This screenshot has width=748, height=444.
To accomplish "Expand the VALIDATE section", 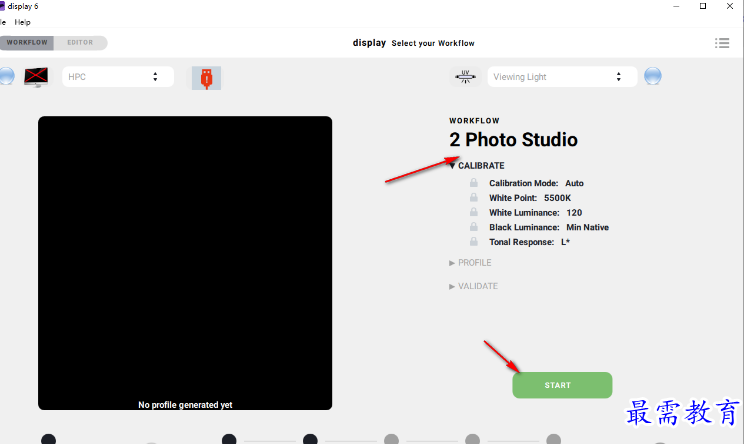I will [x=473, y=286].
